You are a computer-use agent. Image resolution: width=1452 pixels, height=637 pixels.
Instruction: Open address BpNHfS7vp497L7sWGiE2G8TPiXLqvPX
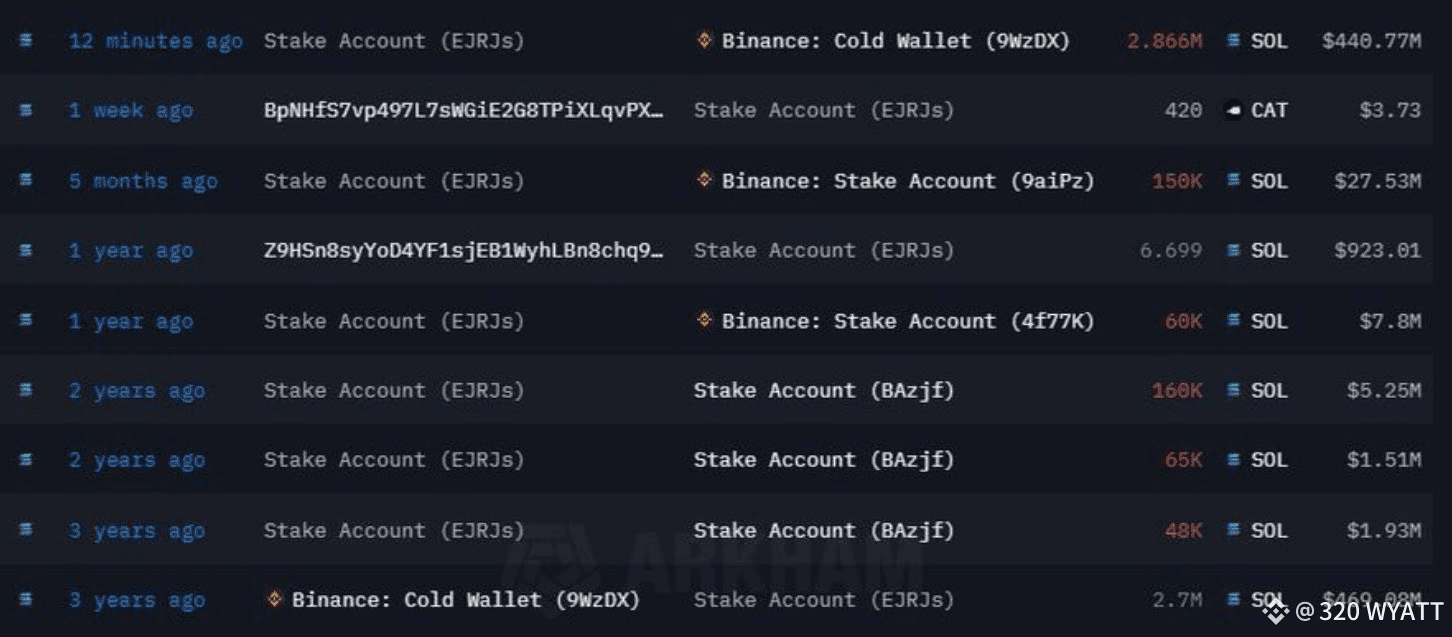point(463,111)
